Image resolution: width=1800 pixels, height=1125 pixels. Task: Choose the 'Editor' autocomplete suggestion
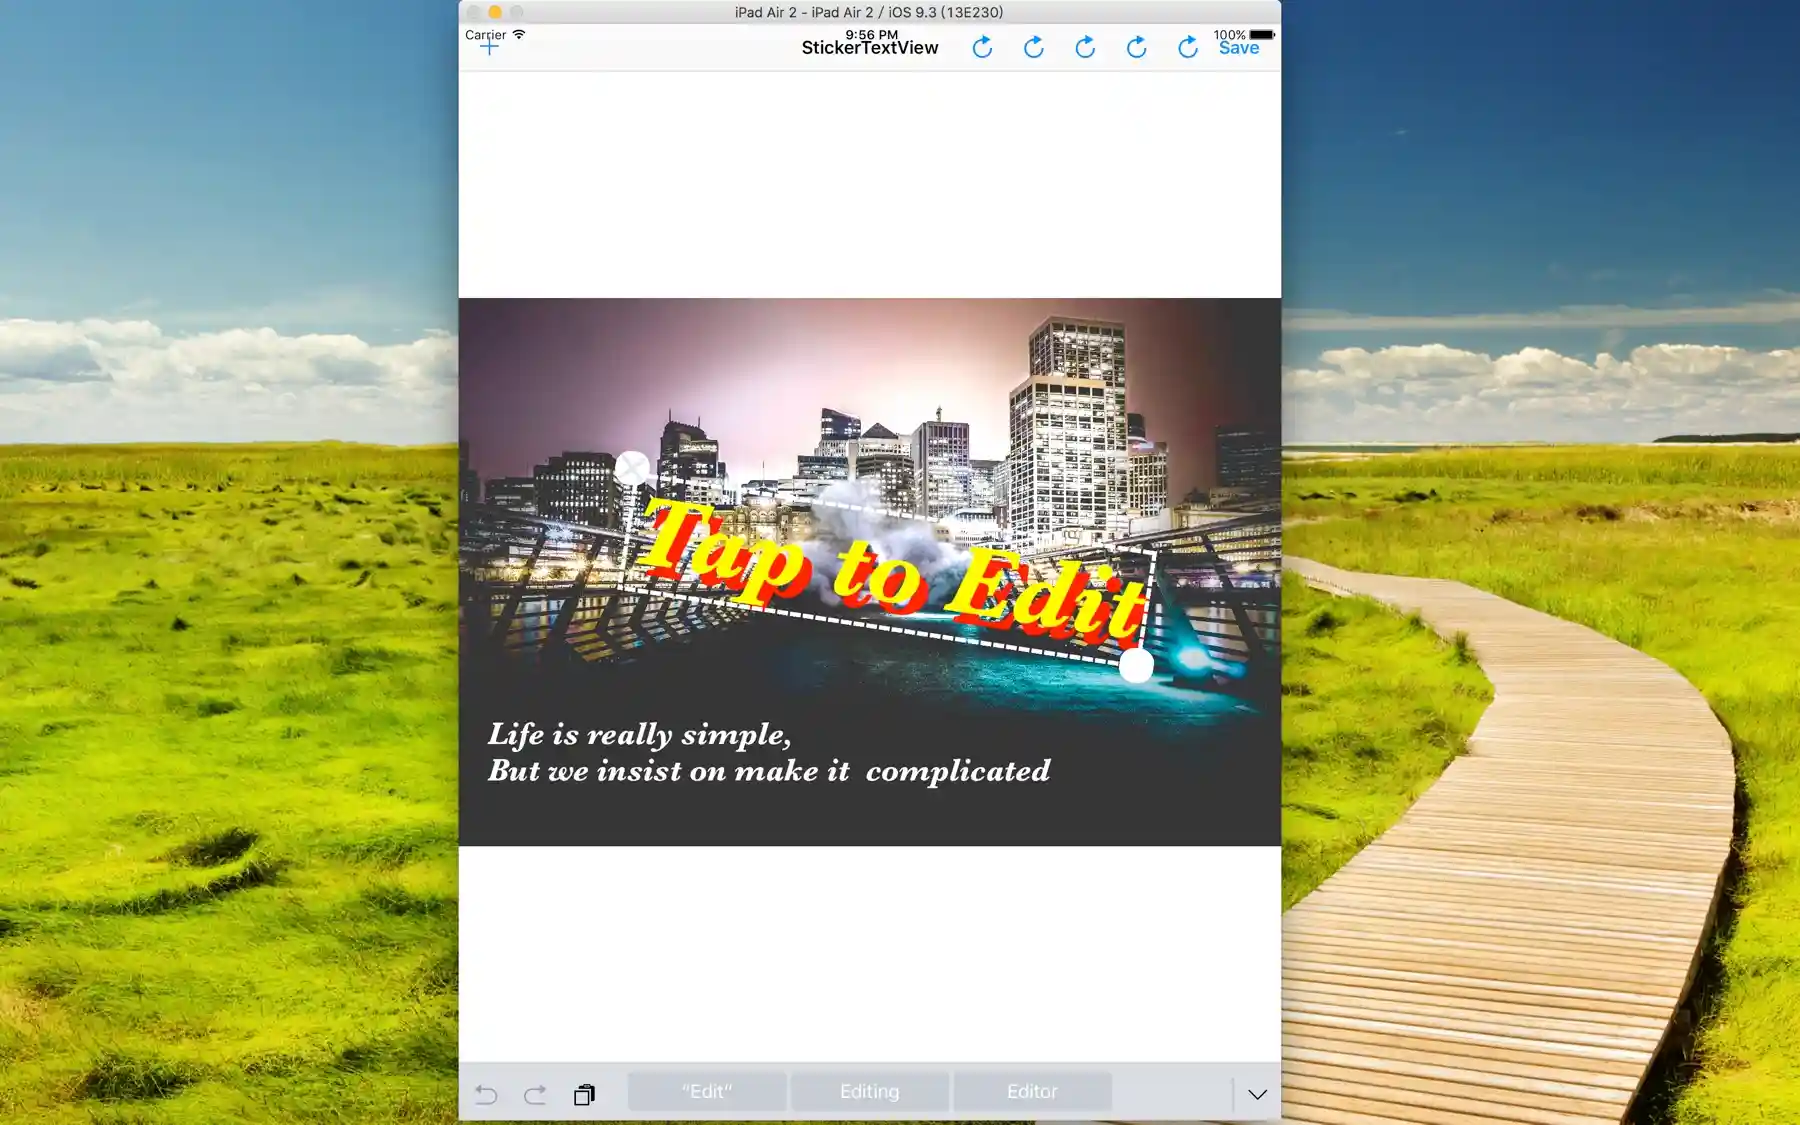[1032, 1092]
